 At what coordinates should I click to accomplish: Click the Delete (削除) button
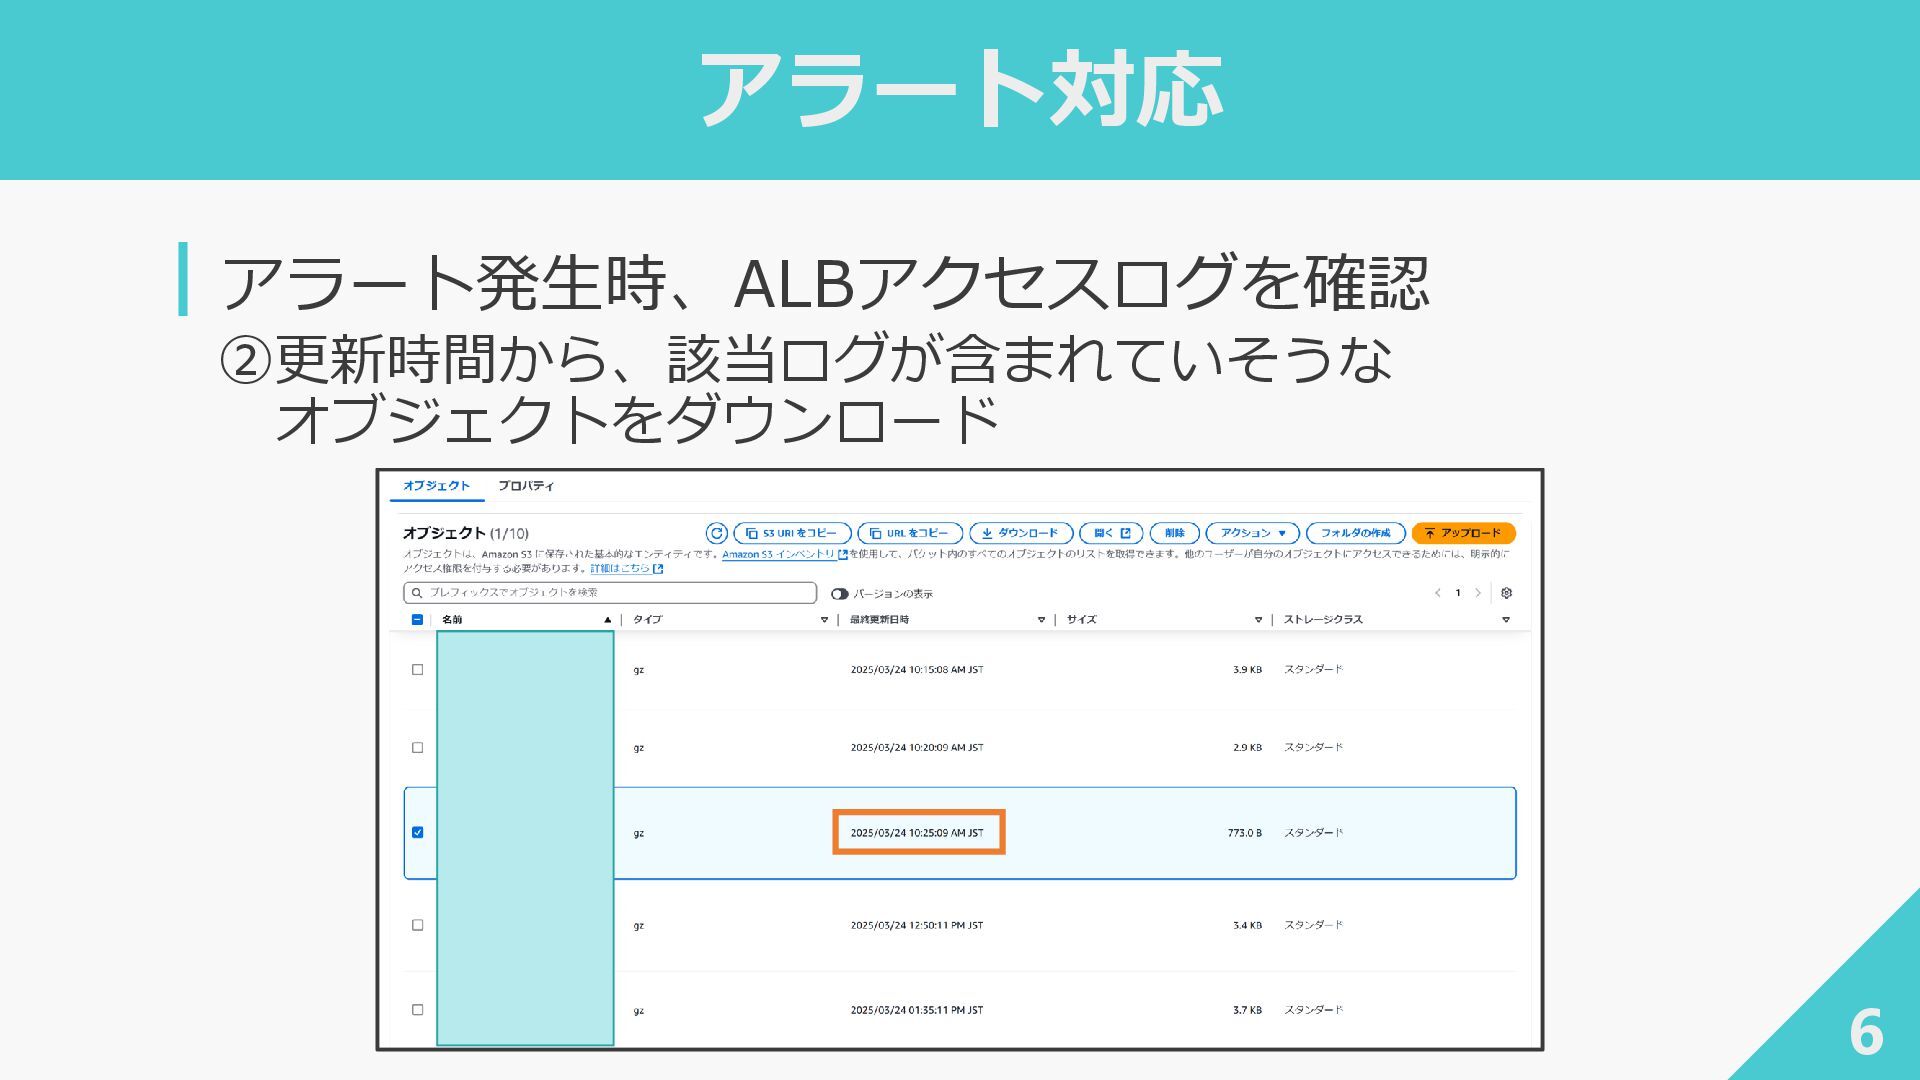point(1174,533)
